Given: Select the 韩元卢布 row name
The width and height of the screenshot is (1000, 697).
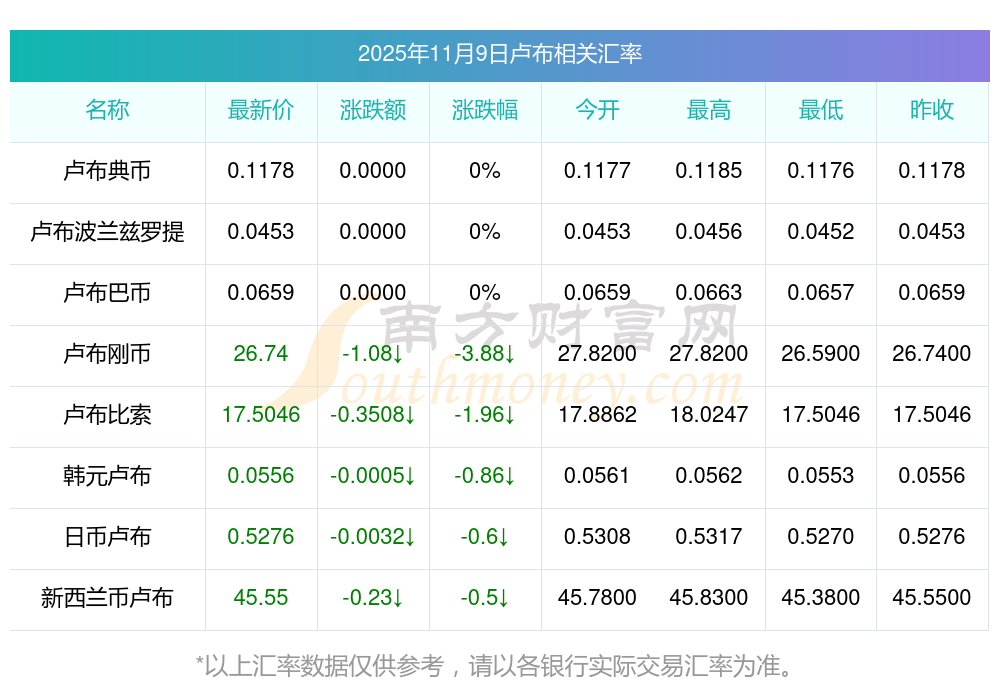Looking at the screenshot, I should coord(107,476).
